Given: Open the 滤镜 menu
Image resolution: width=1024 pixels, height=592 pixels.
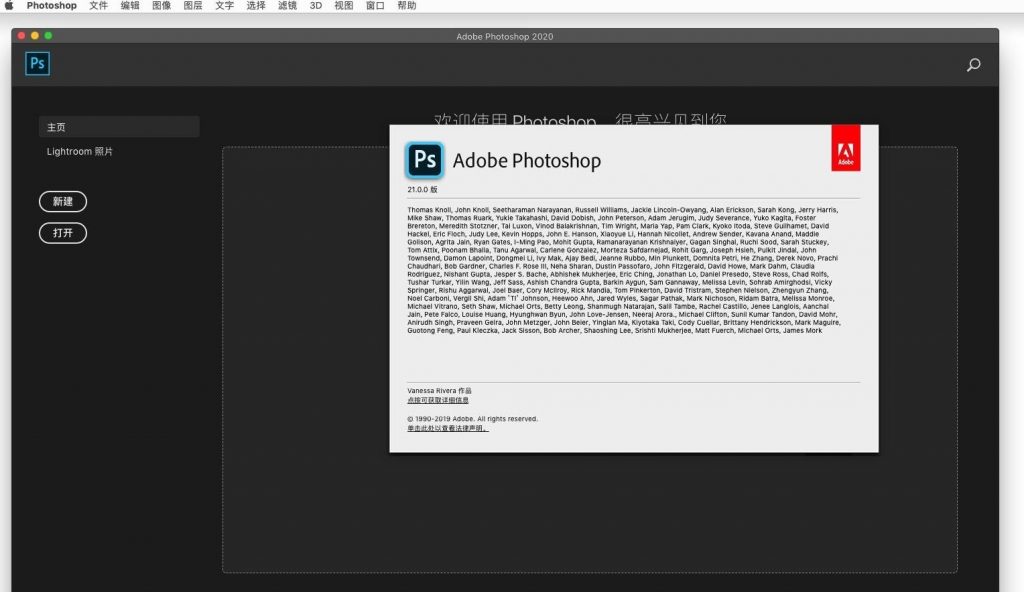Looking at the screenshot, I should click(x=287, y=5).
